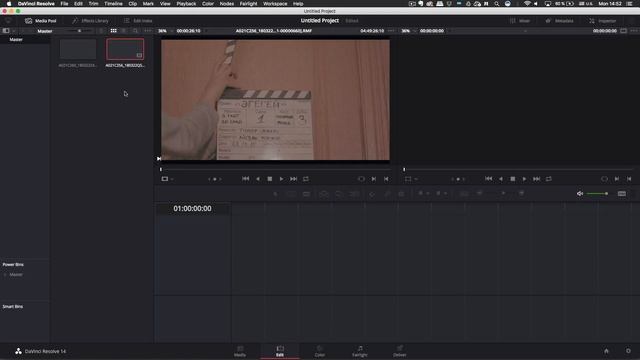Mark out point in timeline viewer
The image size is (640, 360).
coord(629,179)
